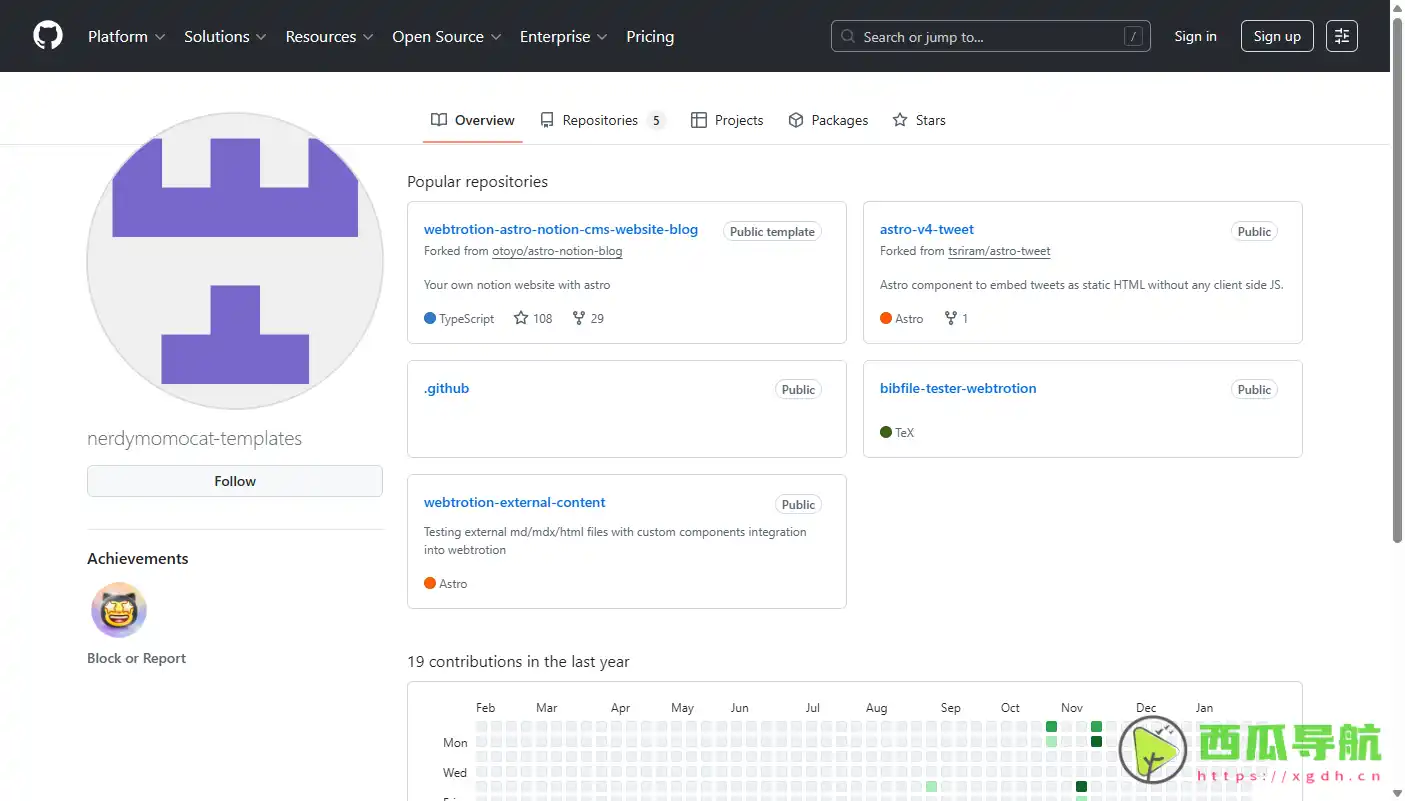The width and height of the screenshot is (1405, 801).
Task: Open the Quickdraw achievement badge
Action: click(119, 610)
